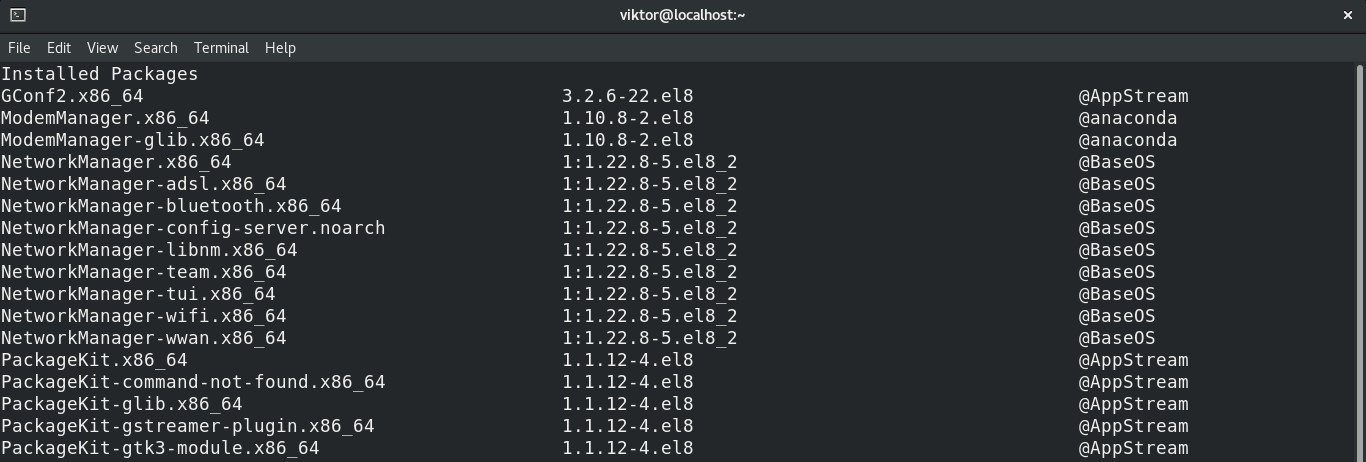Click the title text viktor@localhost:~

point(683,15)
